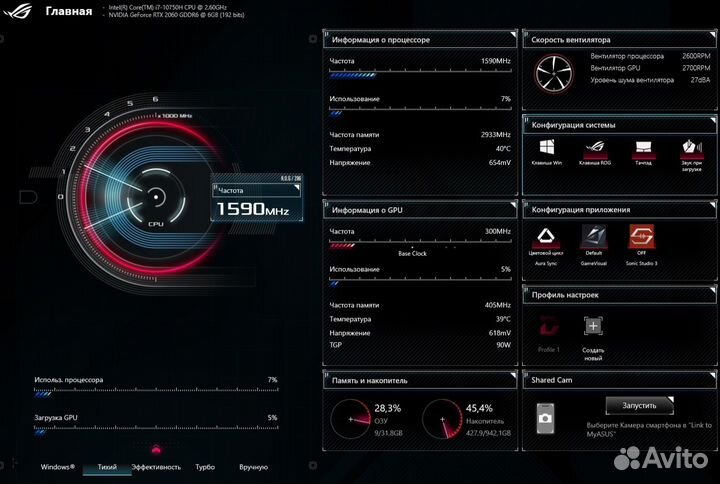The image size is (720, 484).
Task: Toggle the Windows key (Клавиша Win) icon
Action: 546,147
